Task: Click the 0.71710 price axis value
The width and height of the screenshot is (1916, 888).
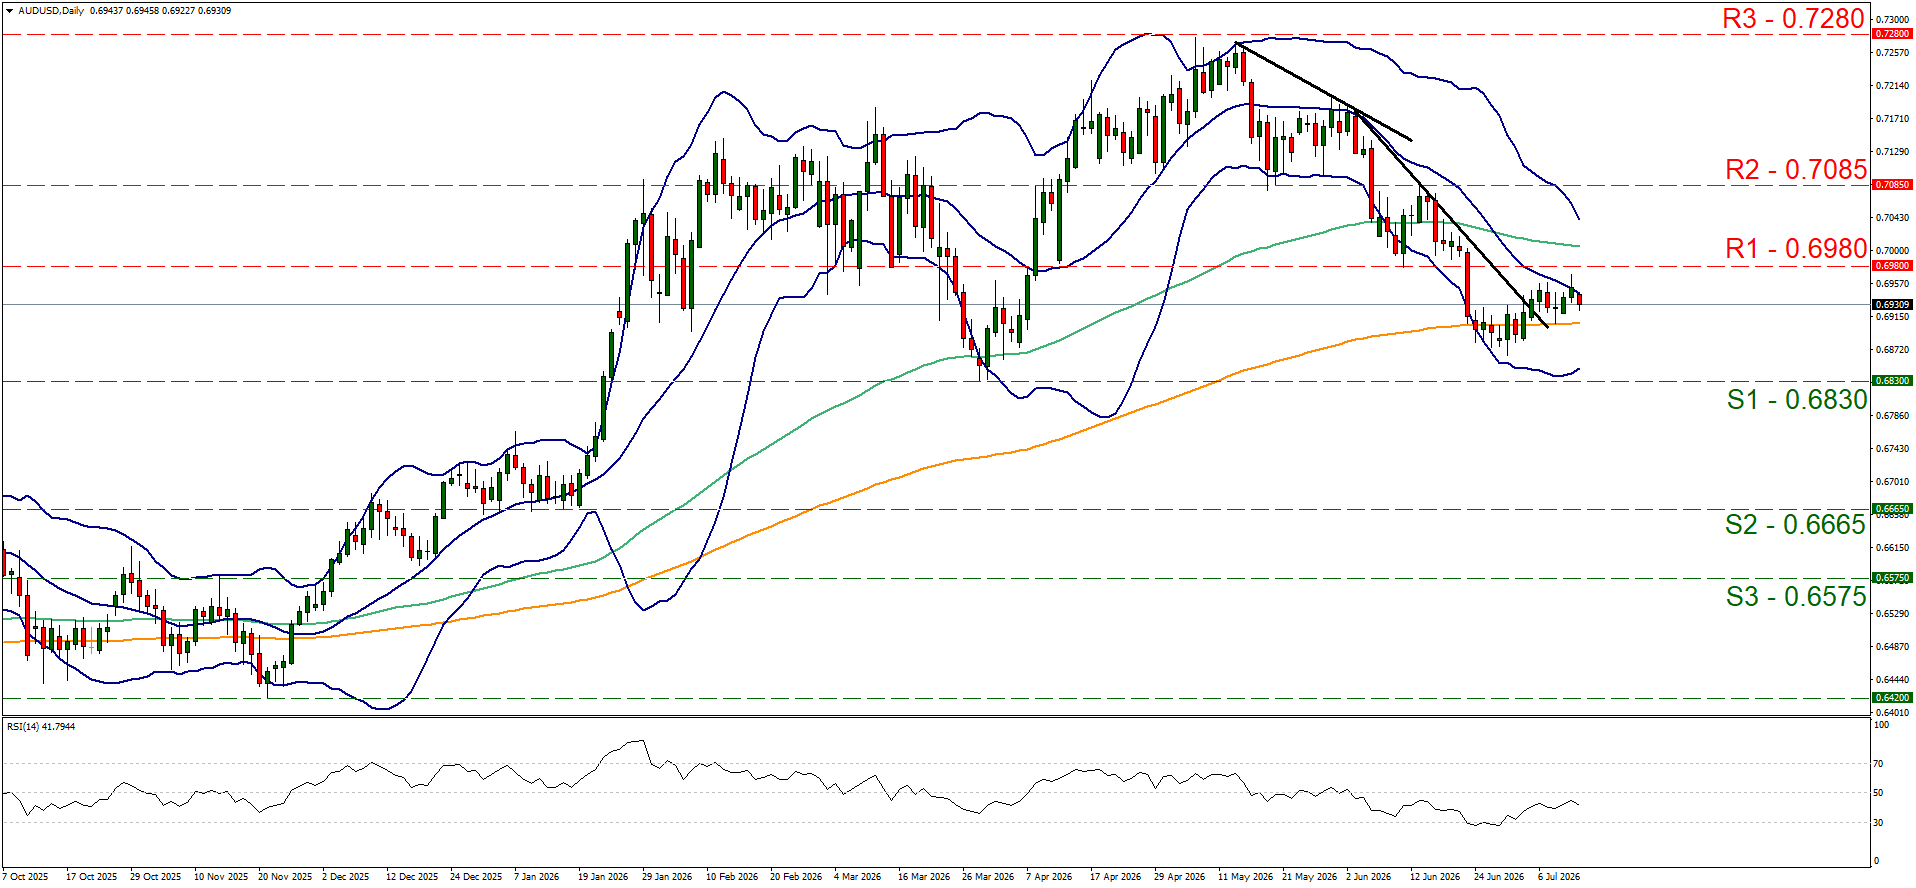Action: tap(1891, 119)
